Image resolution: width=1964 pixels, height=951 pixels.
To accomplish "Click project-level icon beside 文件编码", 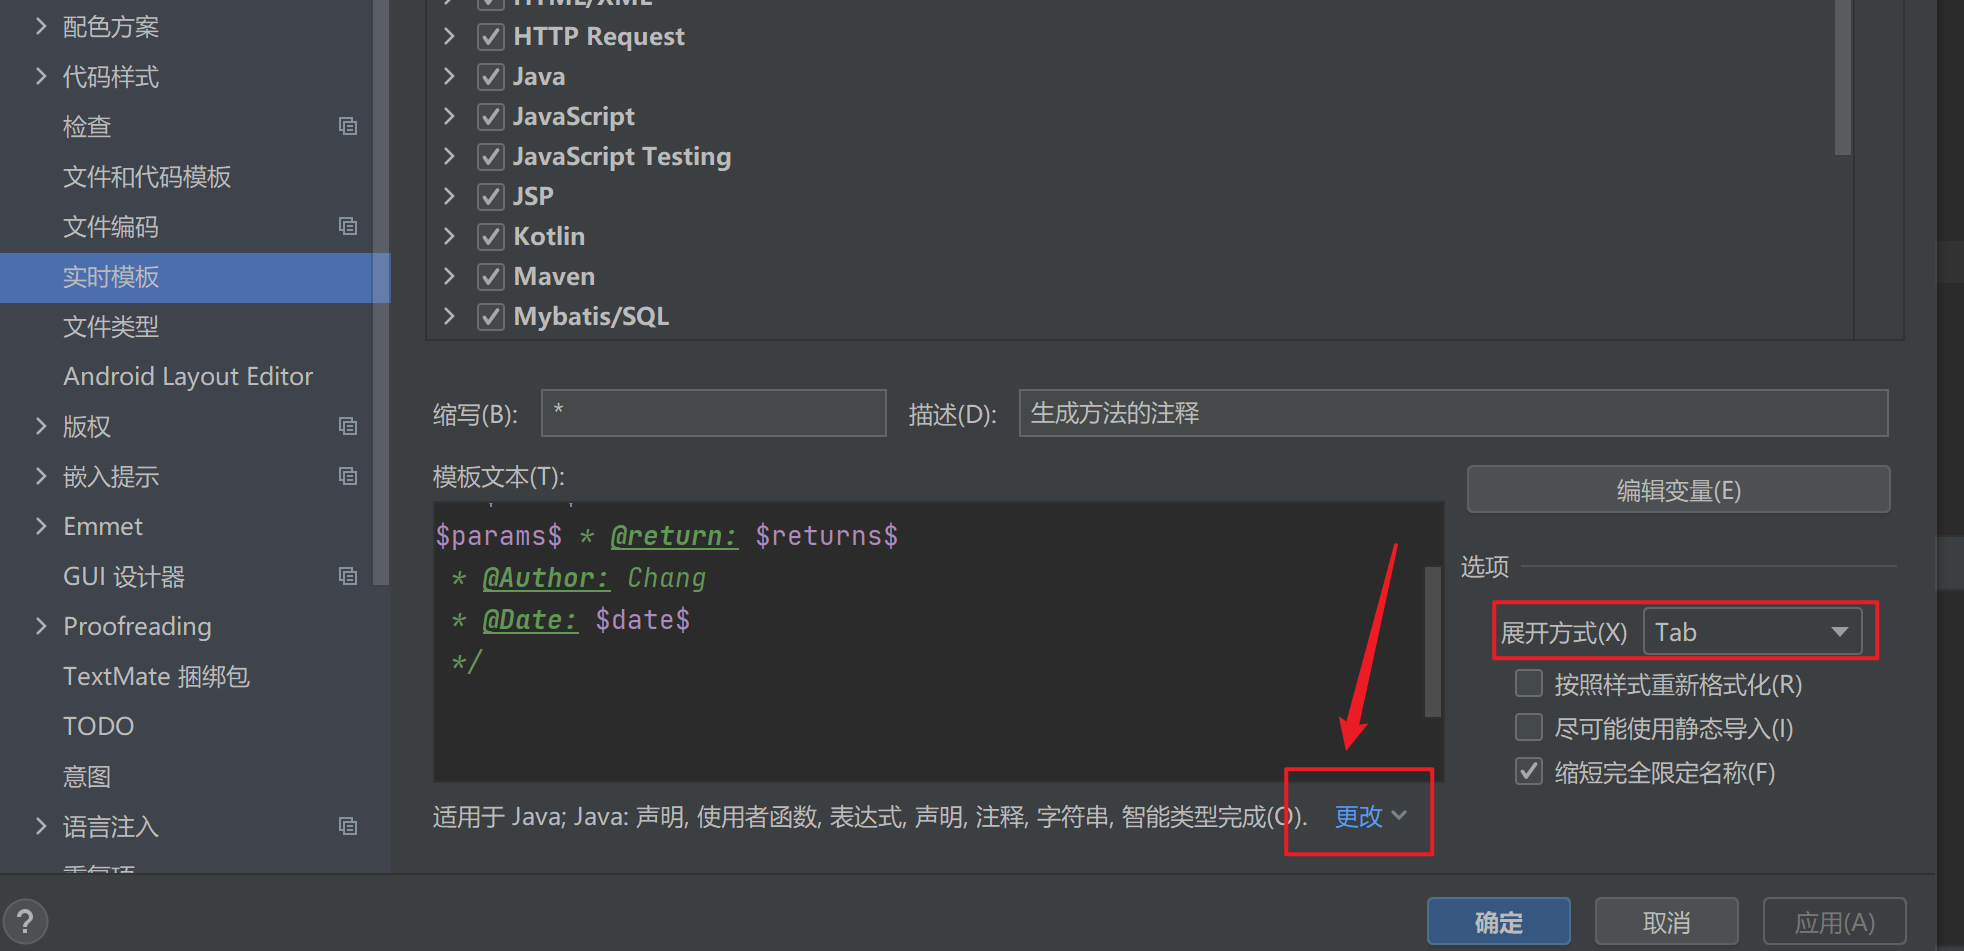I will [348, 226].
